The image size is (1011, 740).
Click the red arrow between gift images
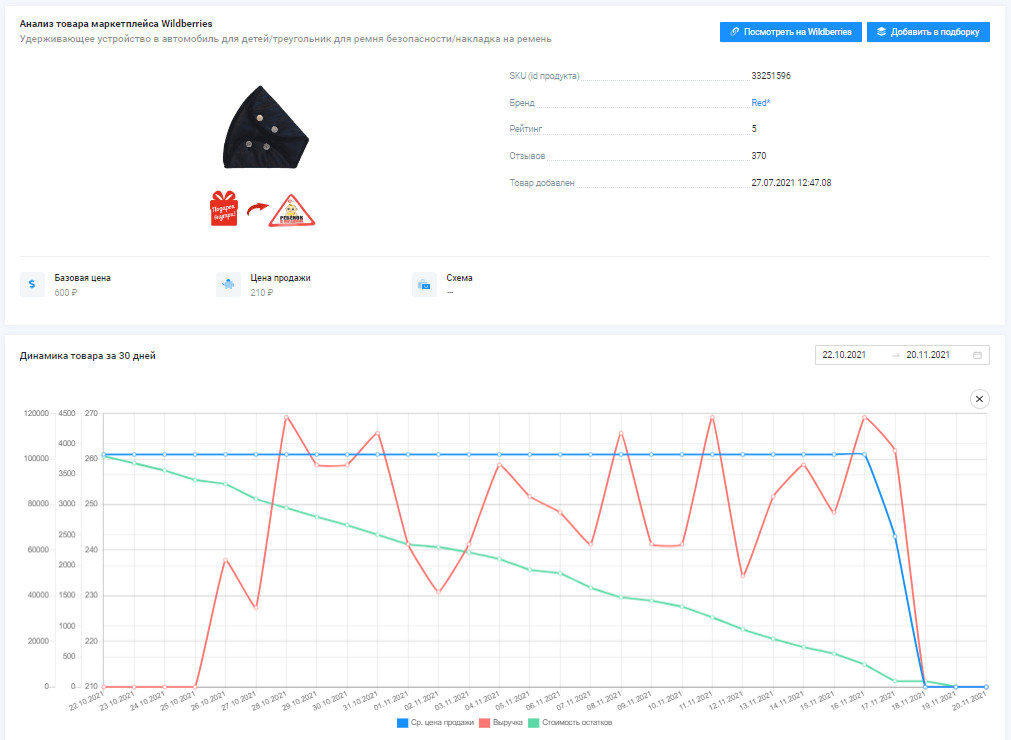tap(257, 209)
